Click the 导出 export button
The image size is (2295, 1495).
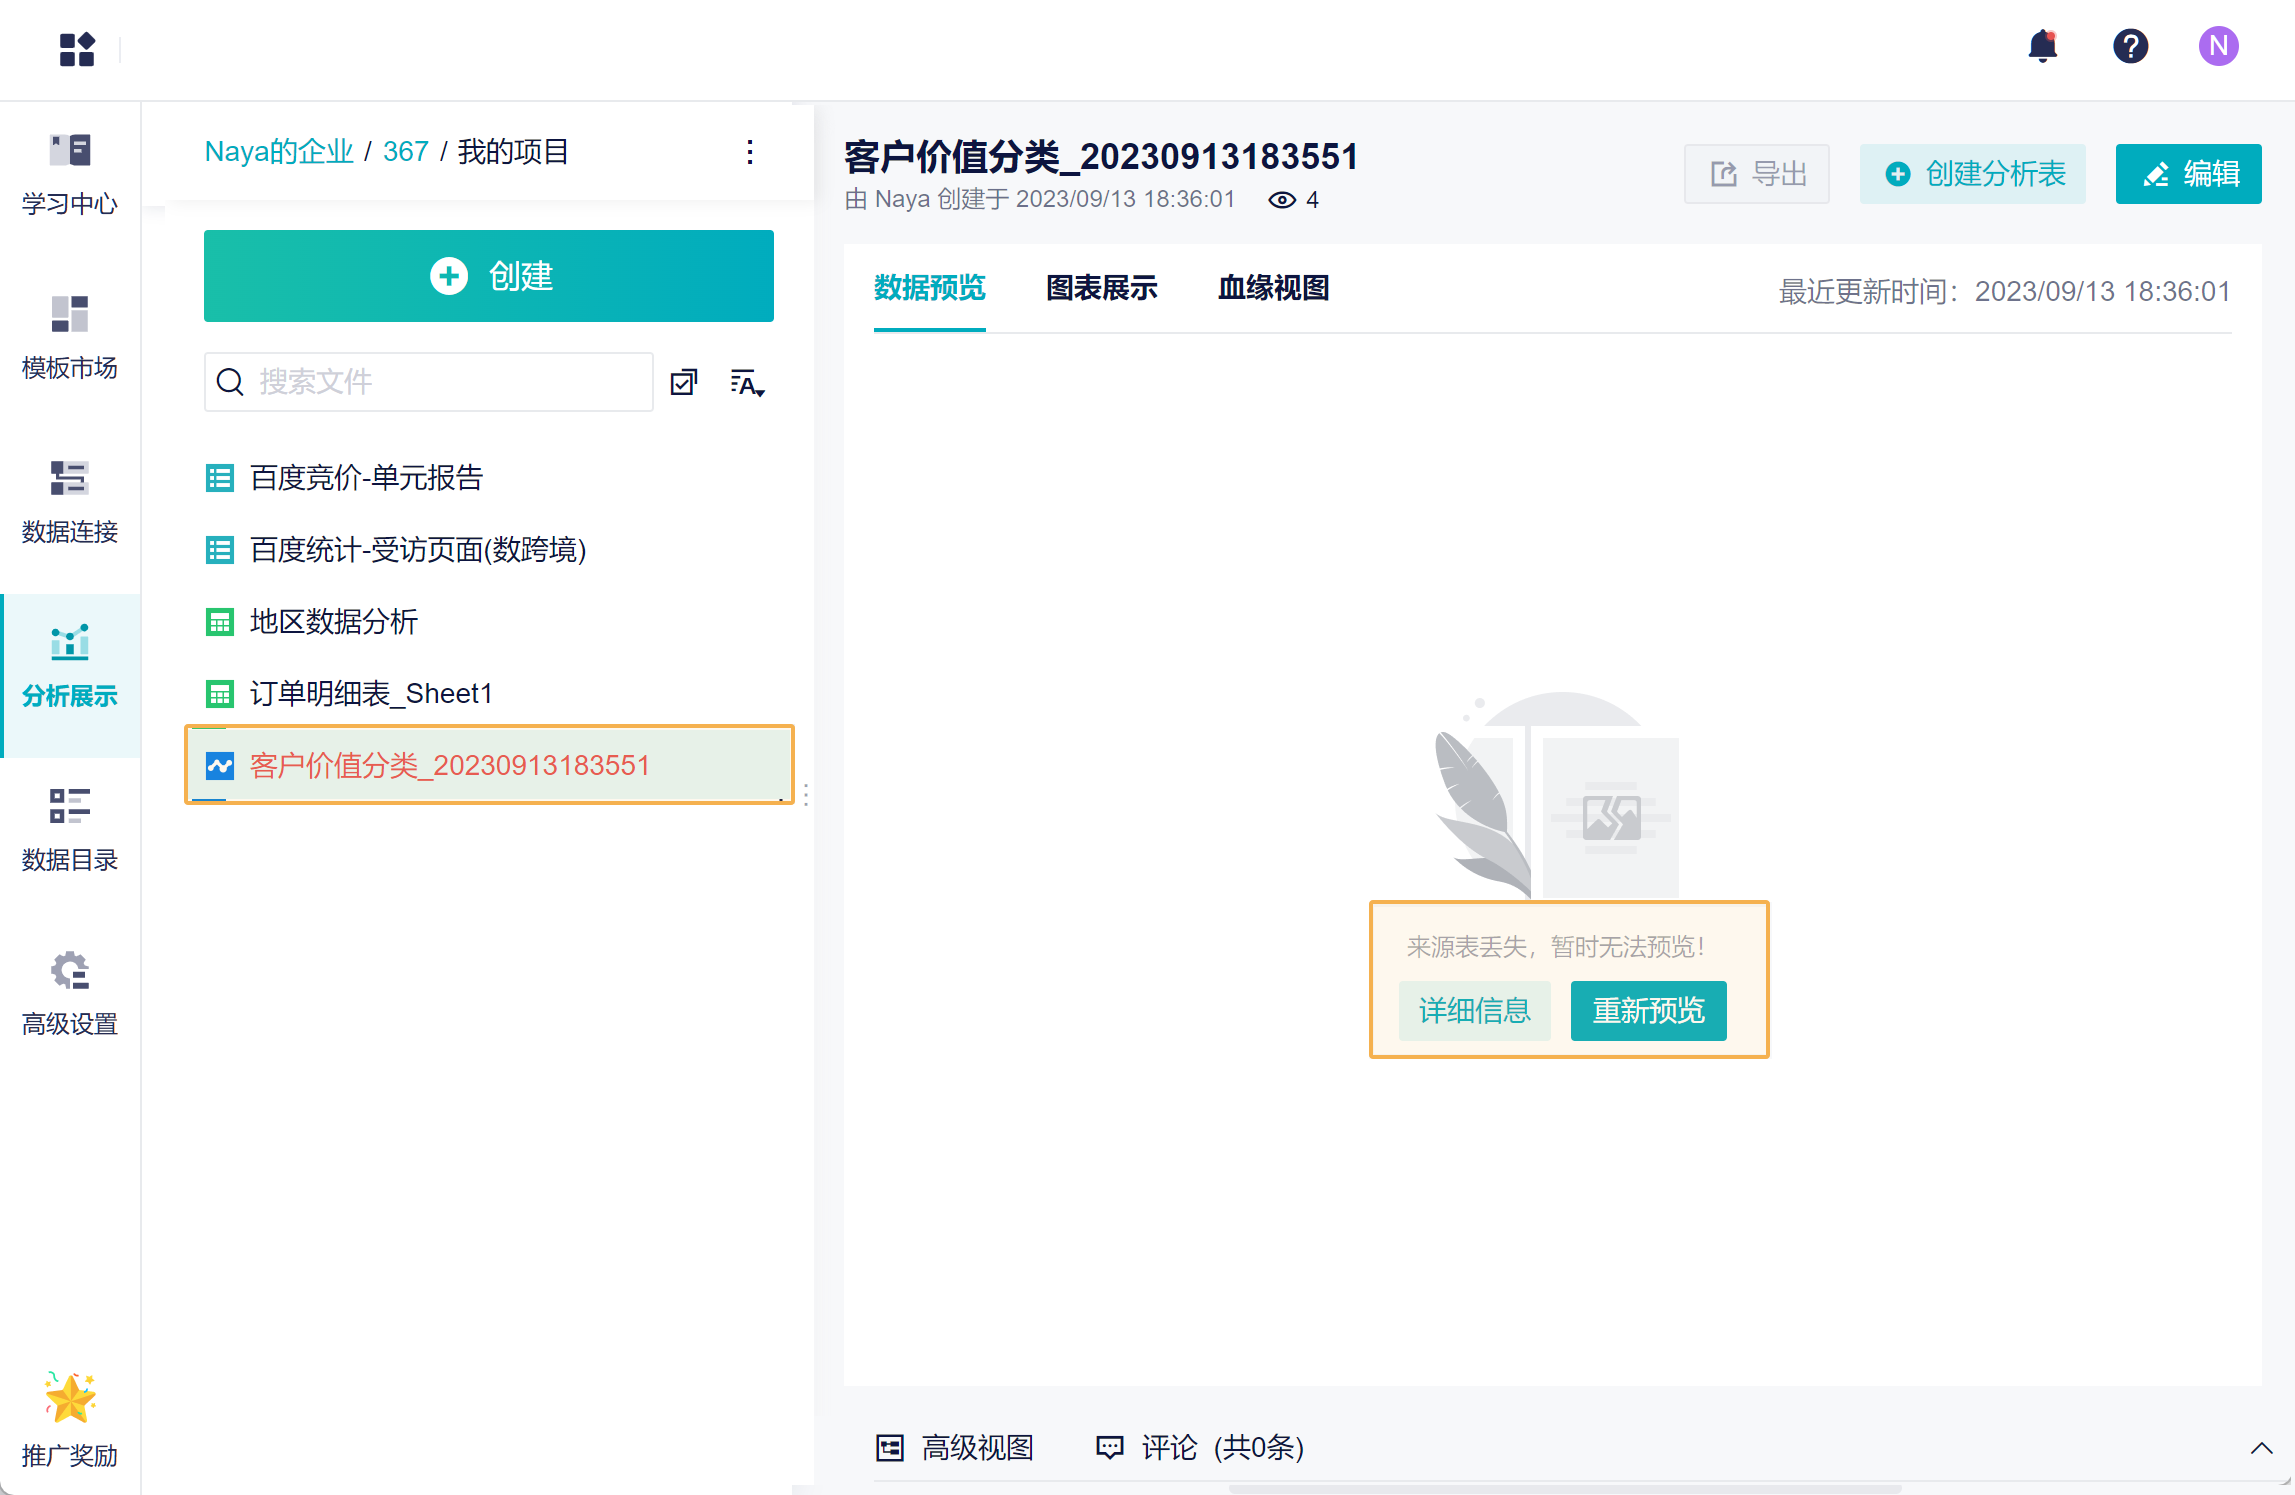coord(1757,174)
